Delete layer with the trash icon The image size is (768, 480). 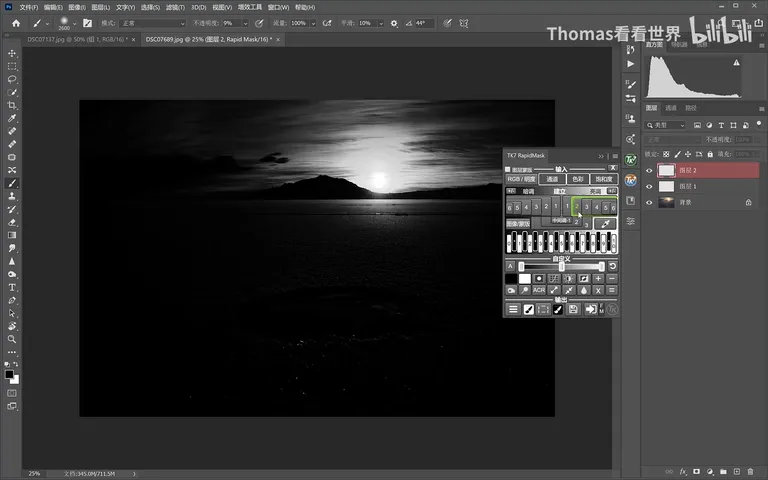coord(750,472)
